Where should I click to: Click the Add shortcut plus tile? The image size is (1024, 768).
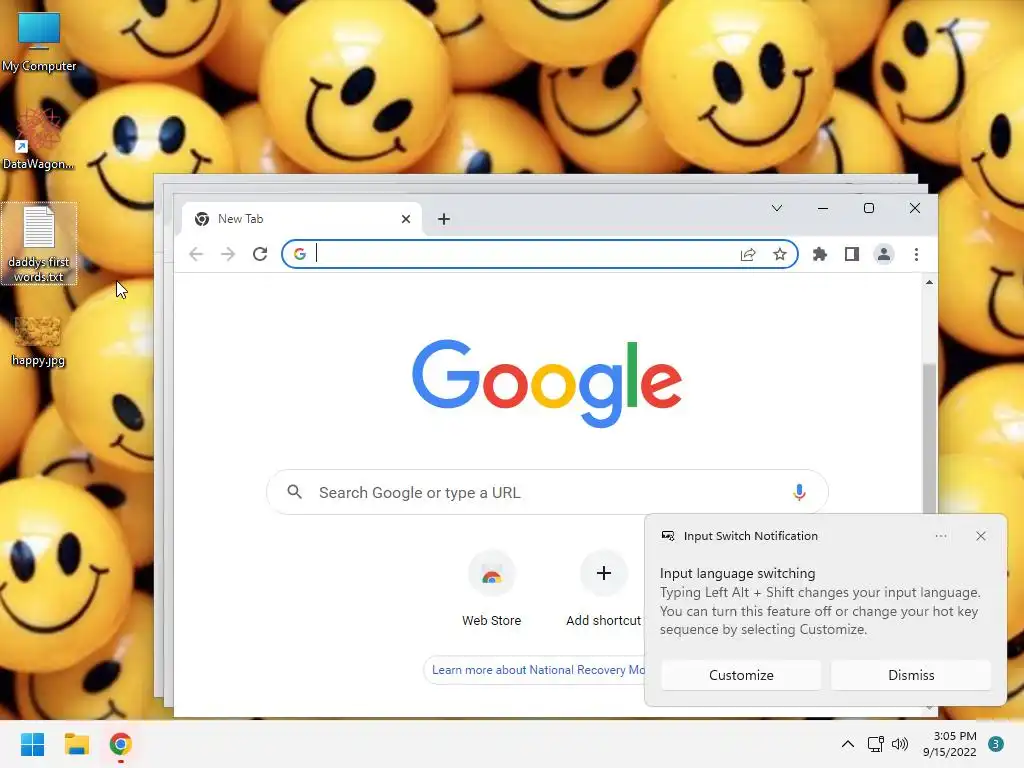pos(603,590)
